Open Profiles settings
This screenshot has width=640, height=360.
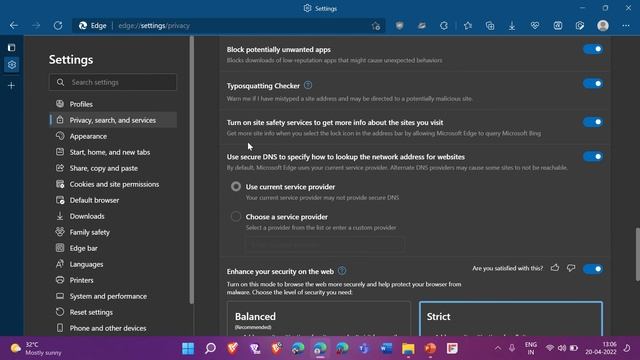point(113,104)
